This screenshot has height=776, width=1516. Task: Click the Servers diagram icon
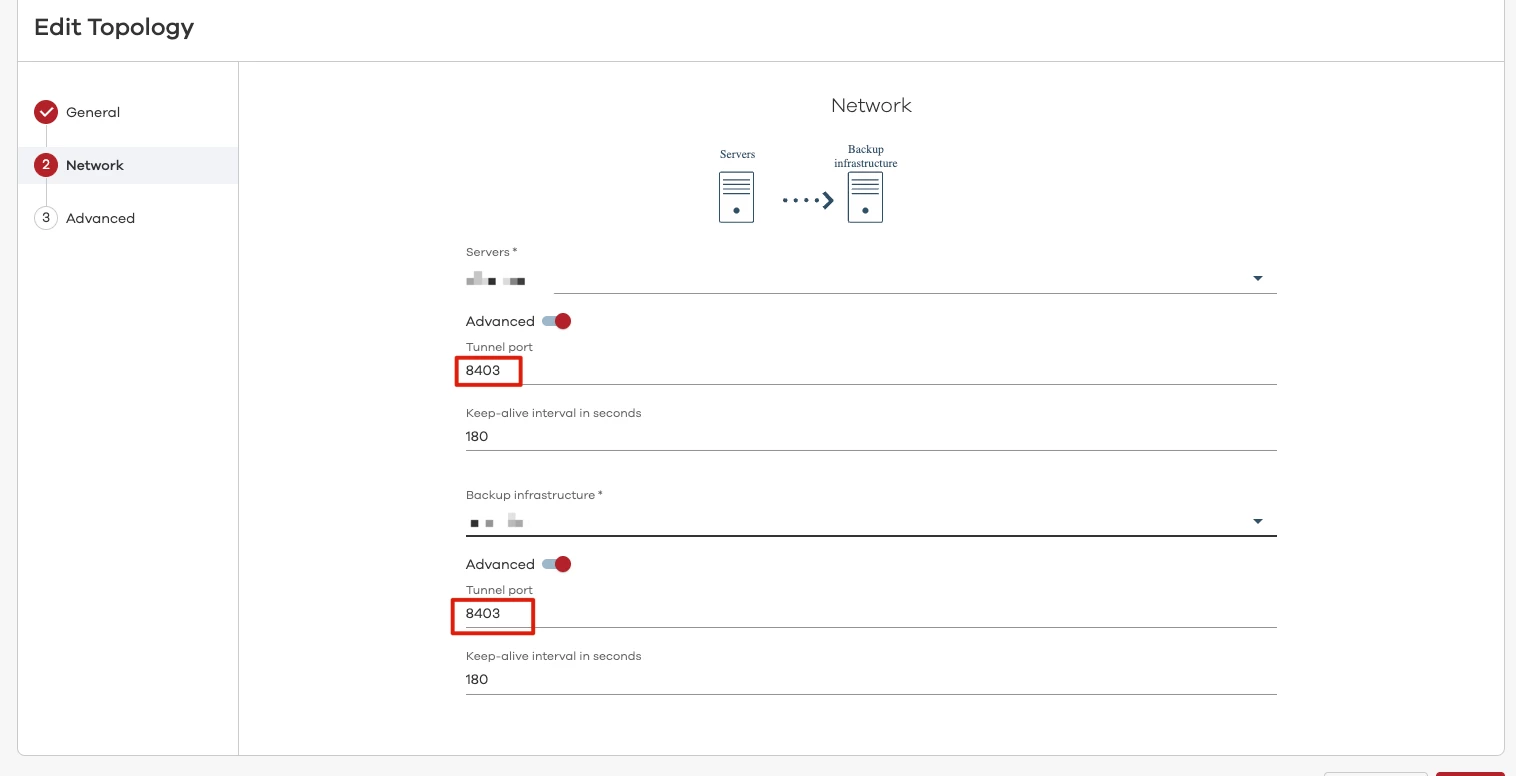736,196
